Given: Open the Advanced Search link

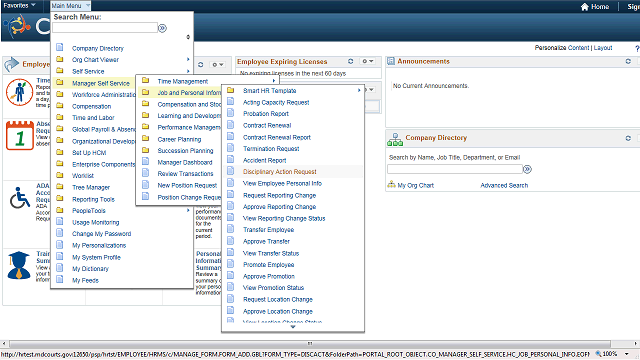Looking at the screenshot, I should click(x=504, y=185).
